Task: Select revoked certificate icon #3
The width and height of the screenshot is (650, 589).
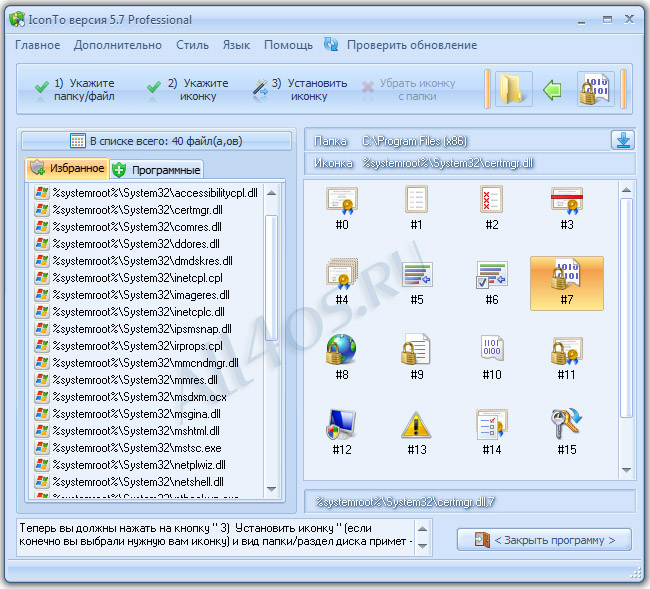Action: (x=567, y=208)
